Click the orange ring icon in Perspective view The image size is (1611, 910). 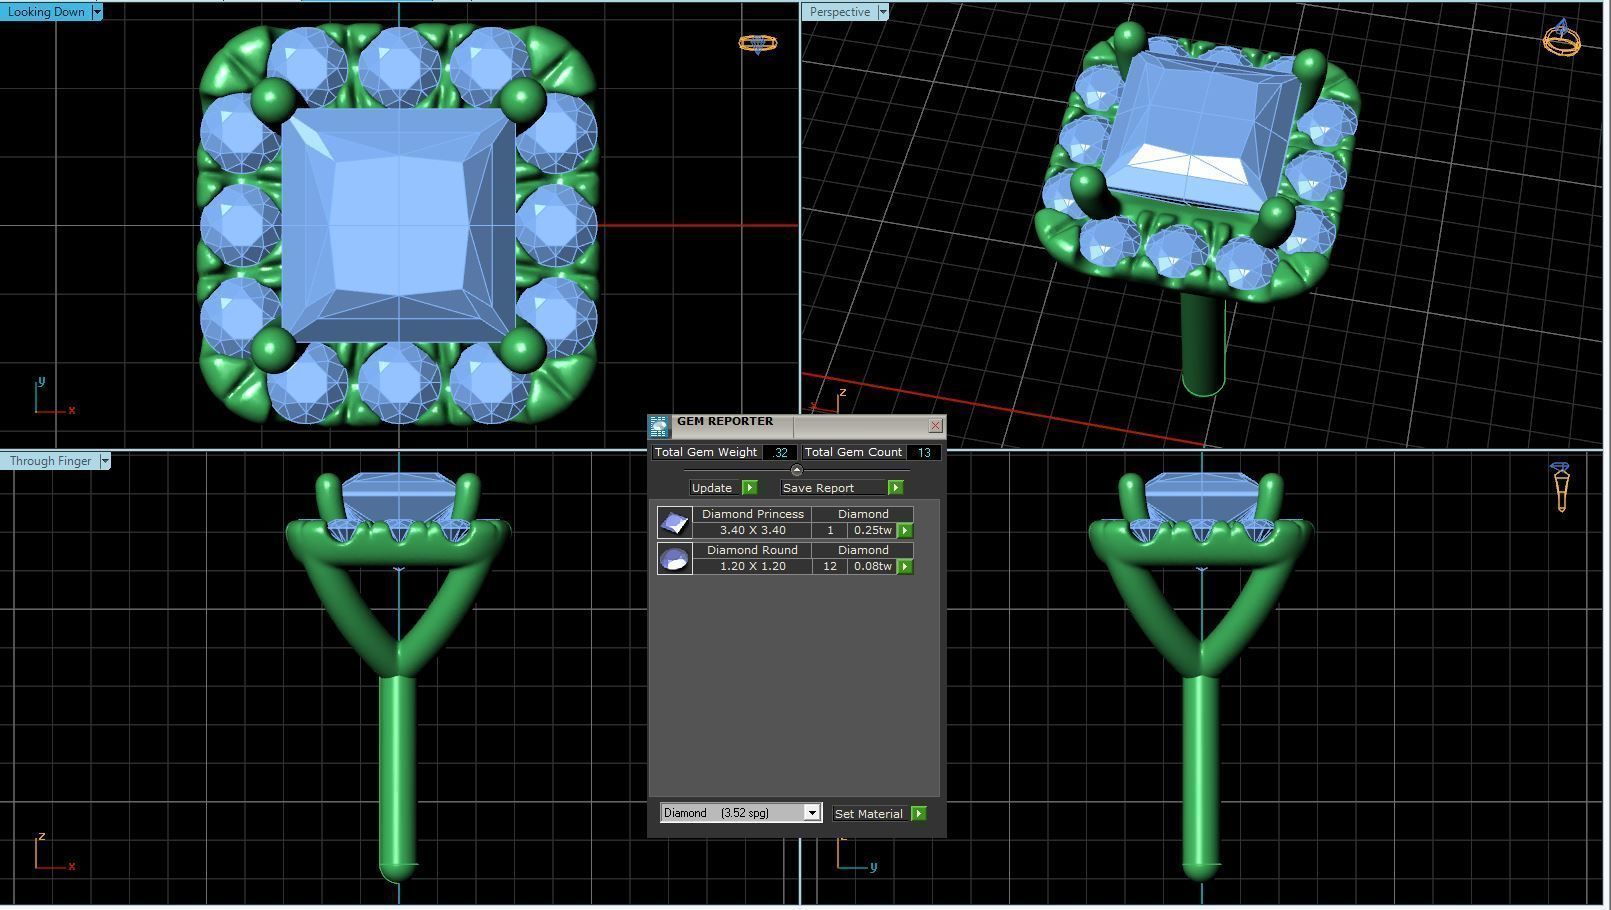click(x=1562, y=38)
